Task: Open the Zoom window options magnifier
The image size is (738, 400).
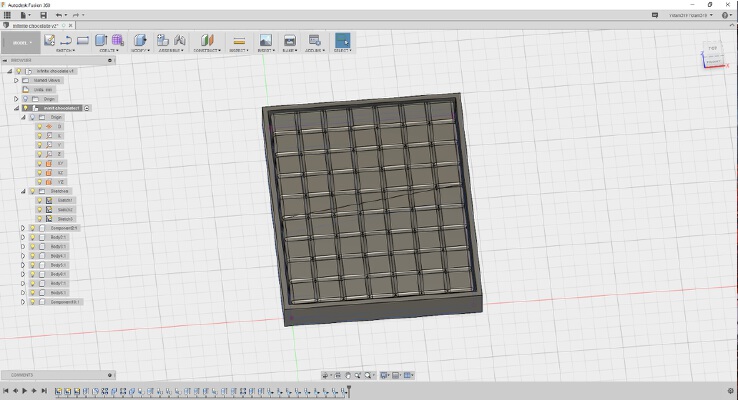Action: (x=368, y=375)
